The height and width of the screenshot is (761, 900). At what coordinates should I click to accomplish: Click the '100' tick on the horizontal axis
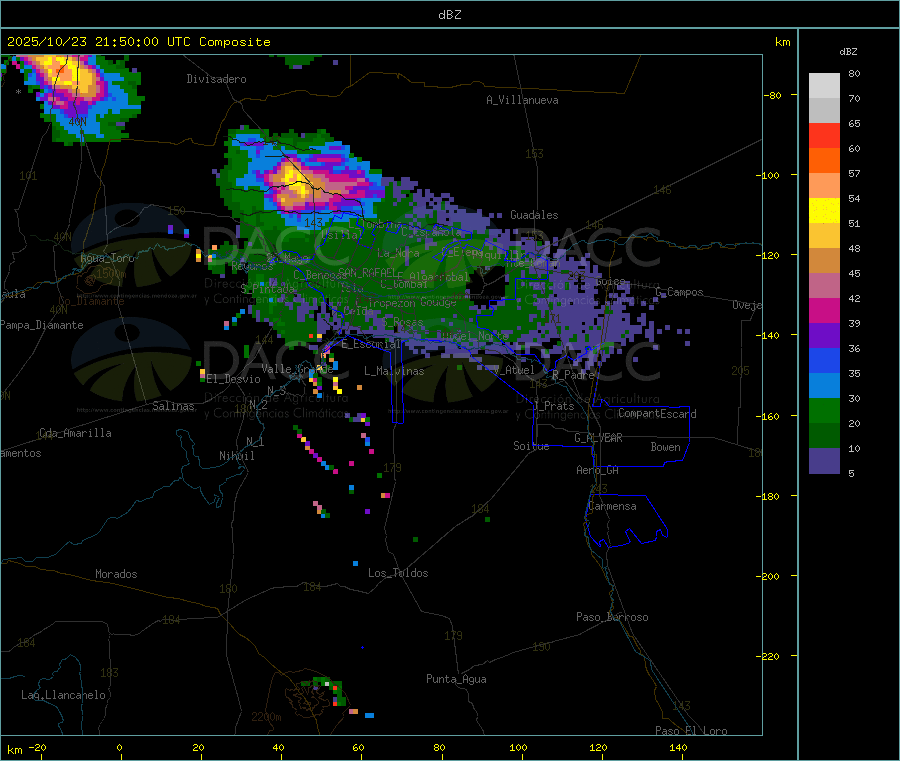tap(518, 748)
